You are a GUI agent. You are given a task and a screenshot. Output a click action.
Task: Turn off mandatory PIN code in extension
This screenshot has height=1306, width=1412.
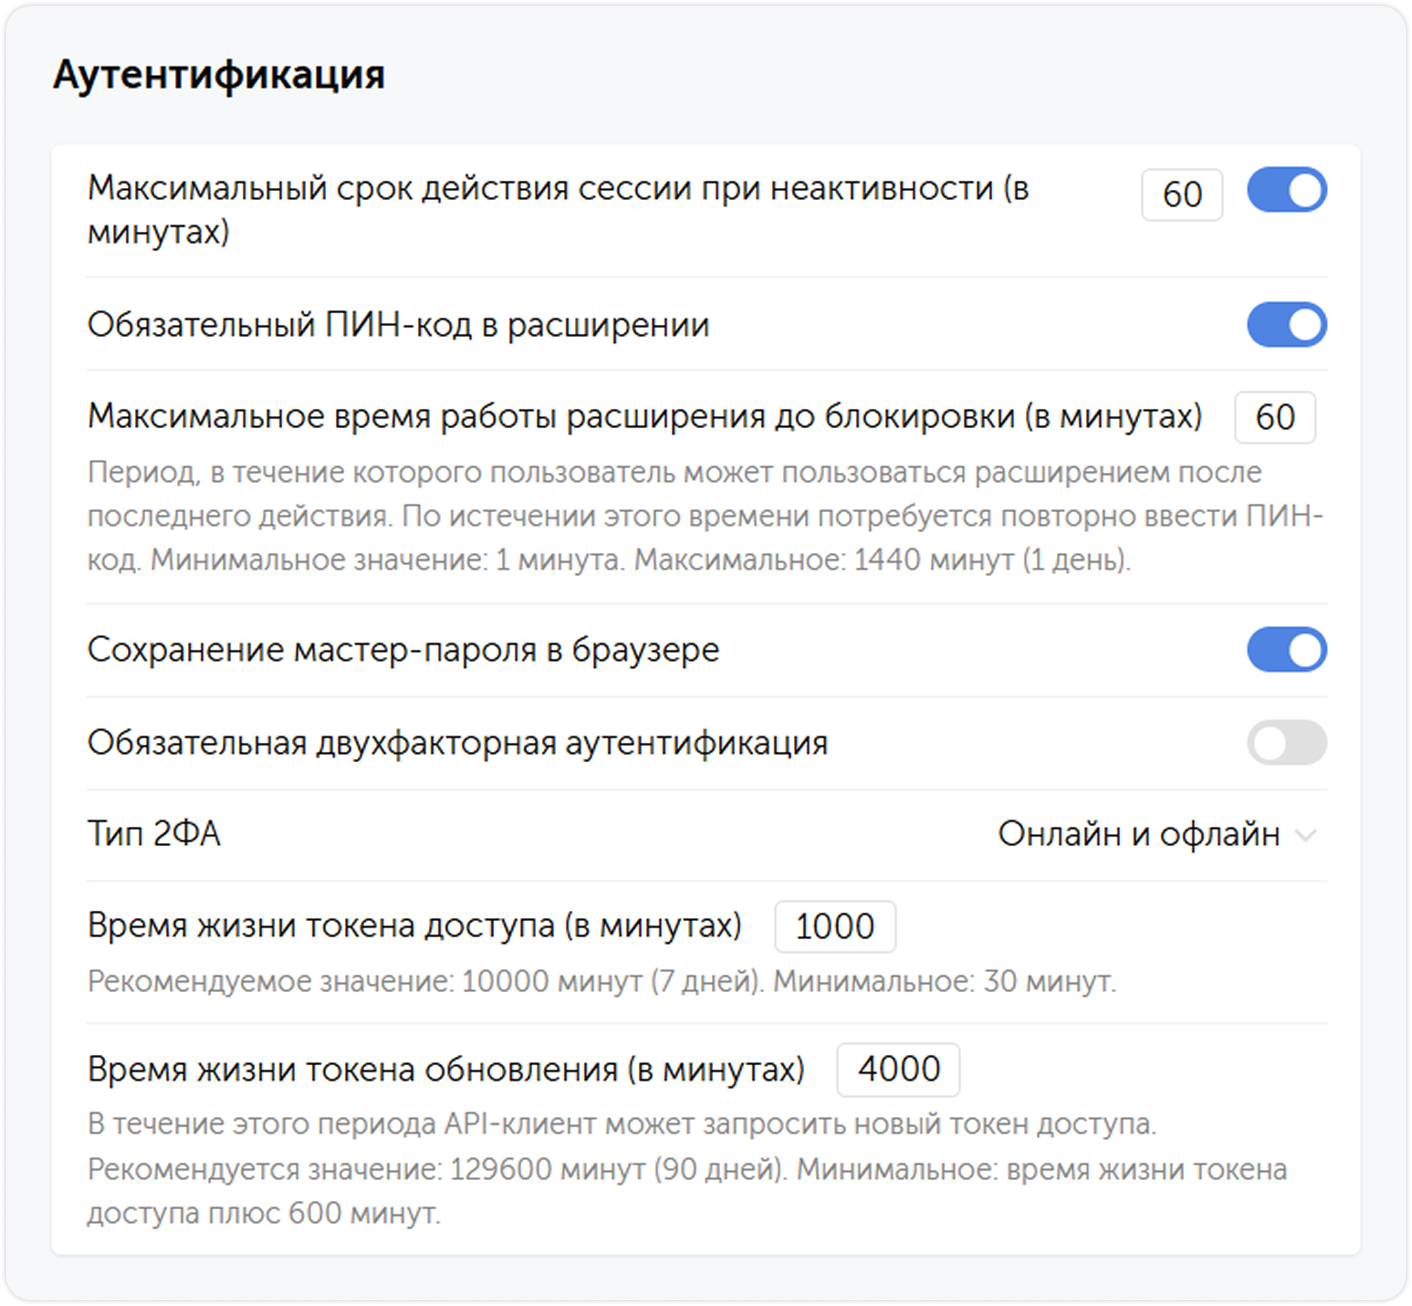coord(1287,324)
